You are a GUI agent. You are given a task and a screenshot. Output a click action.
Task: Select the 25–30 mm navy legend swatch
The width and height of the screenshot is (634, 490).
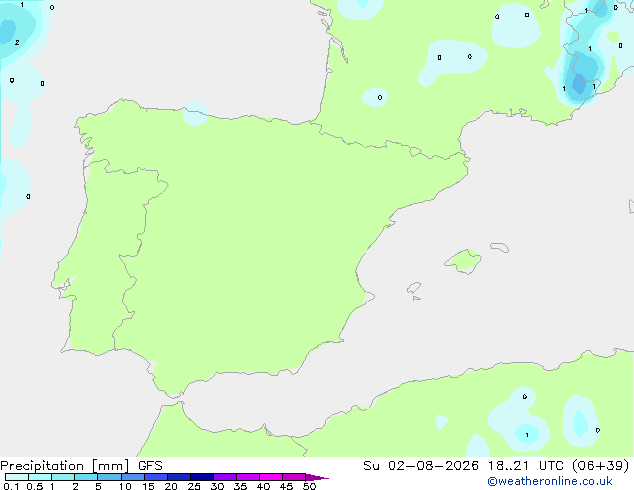point(202,477)
